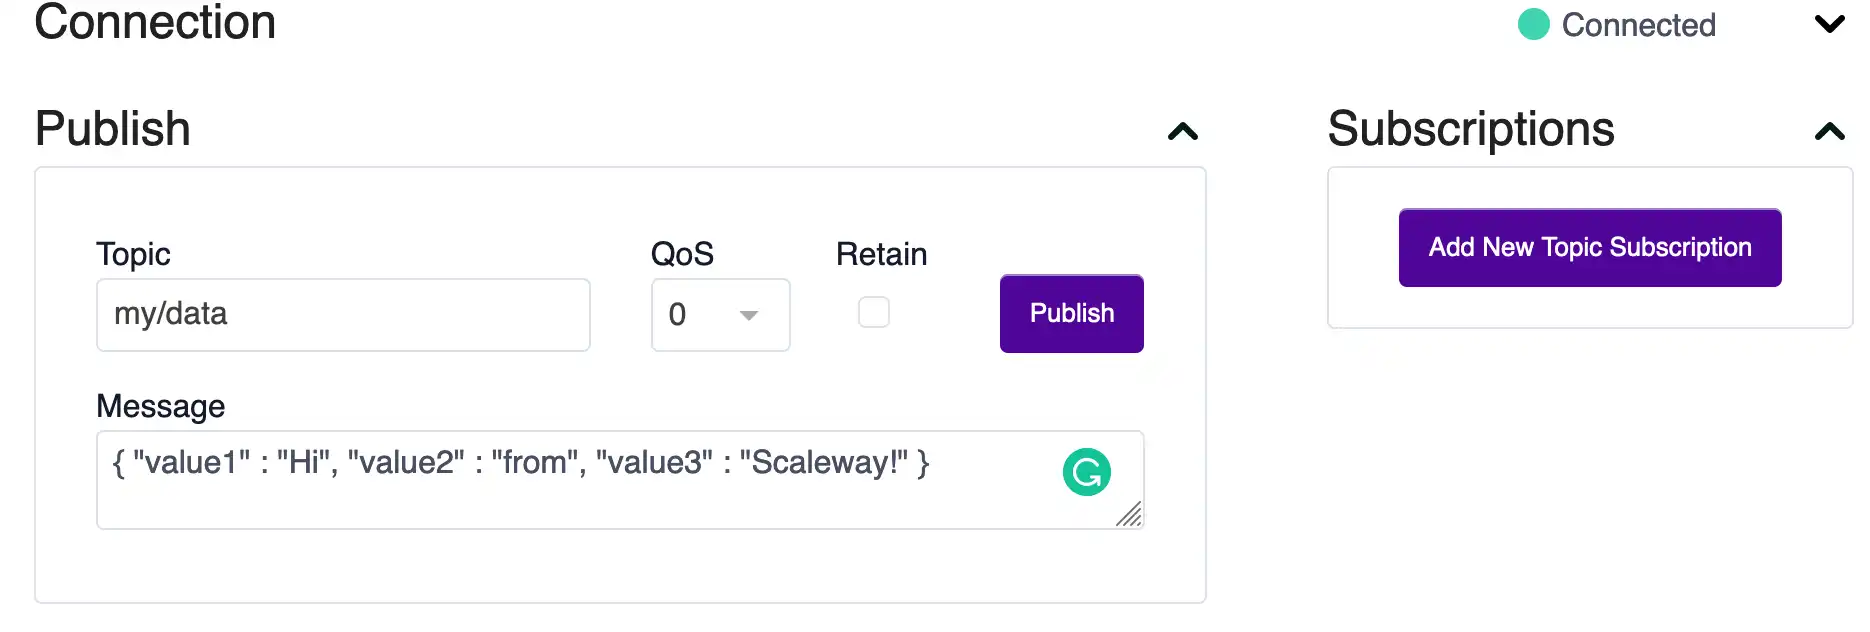This screenshot has height=632, width=1870.
Task: Open the QoS dropdown
Action: 721,315
